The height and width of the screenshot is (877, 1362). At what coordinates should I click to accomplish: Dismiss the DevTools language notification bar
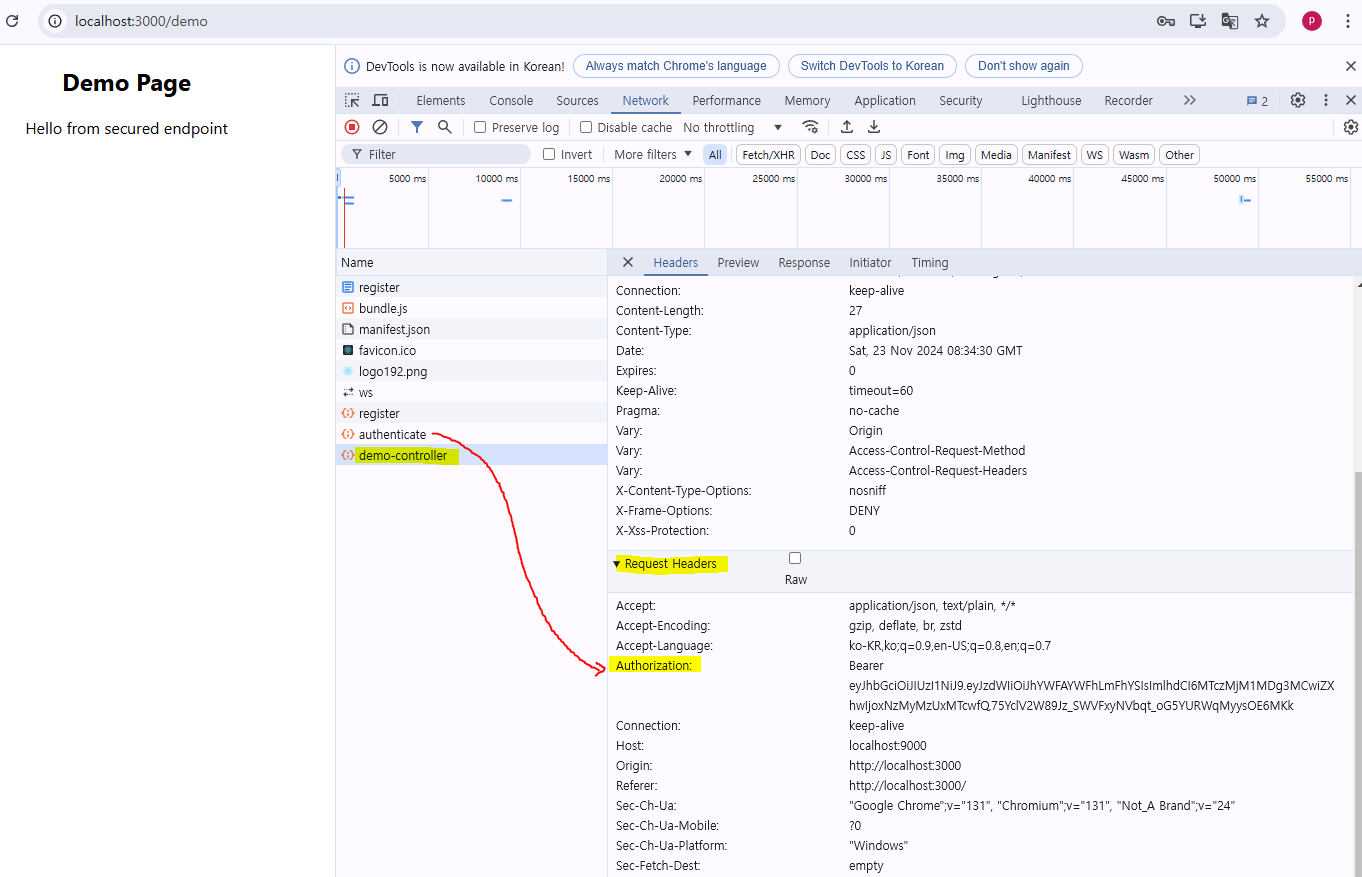(x=1351, y=66)
